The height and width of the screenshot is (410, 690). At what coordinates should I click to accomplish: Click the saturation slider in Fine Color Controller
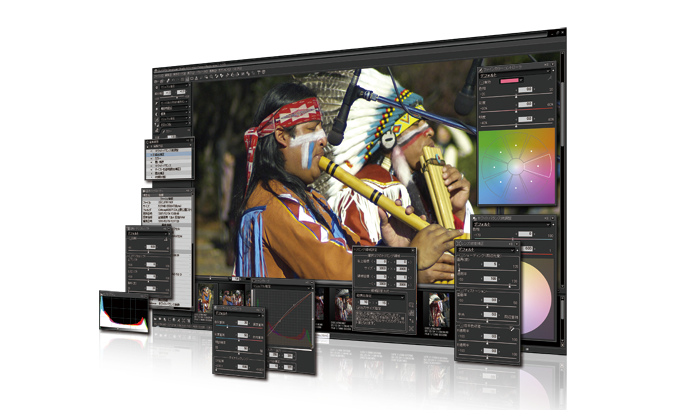516,111
